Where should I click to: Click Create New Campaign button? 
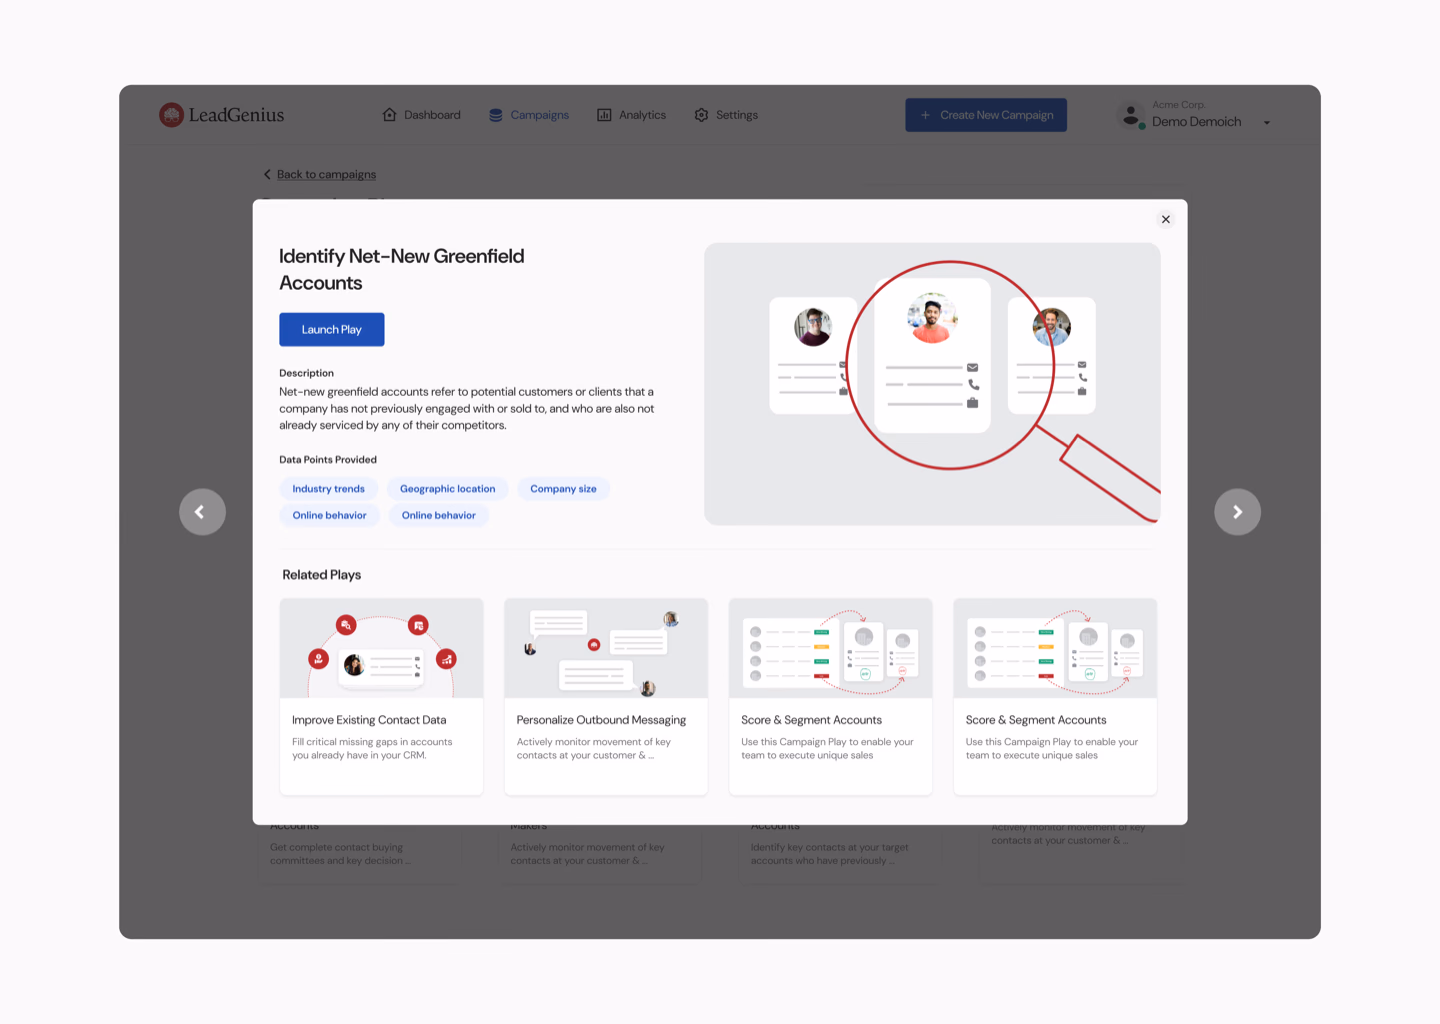985,115
